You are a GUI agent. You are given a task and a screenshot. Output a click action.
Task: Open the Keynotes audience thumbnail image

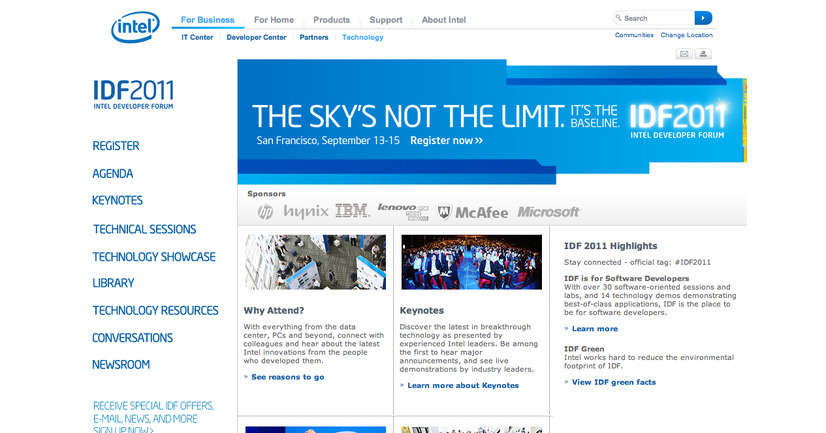pyautogui.click(x=471, y=262)
